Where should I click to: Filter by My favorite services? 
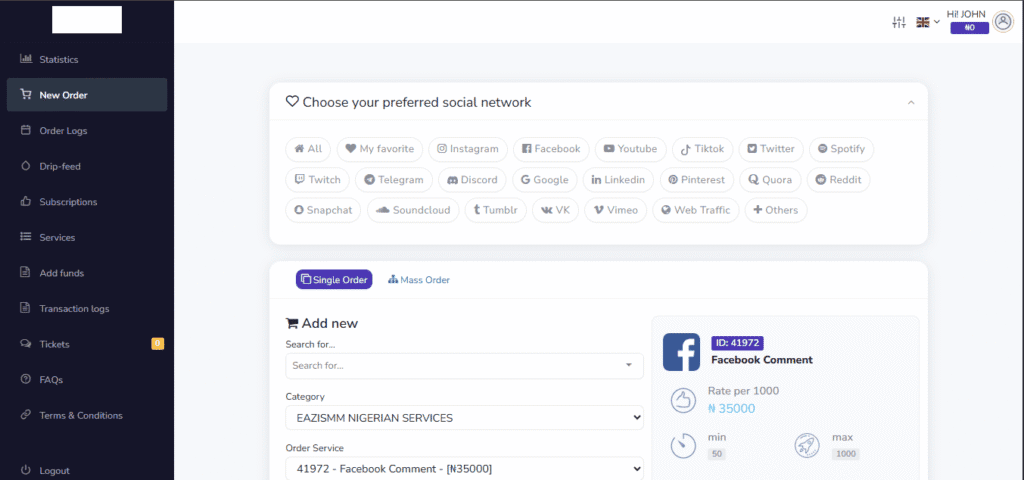coord(380,149)
